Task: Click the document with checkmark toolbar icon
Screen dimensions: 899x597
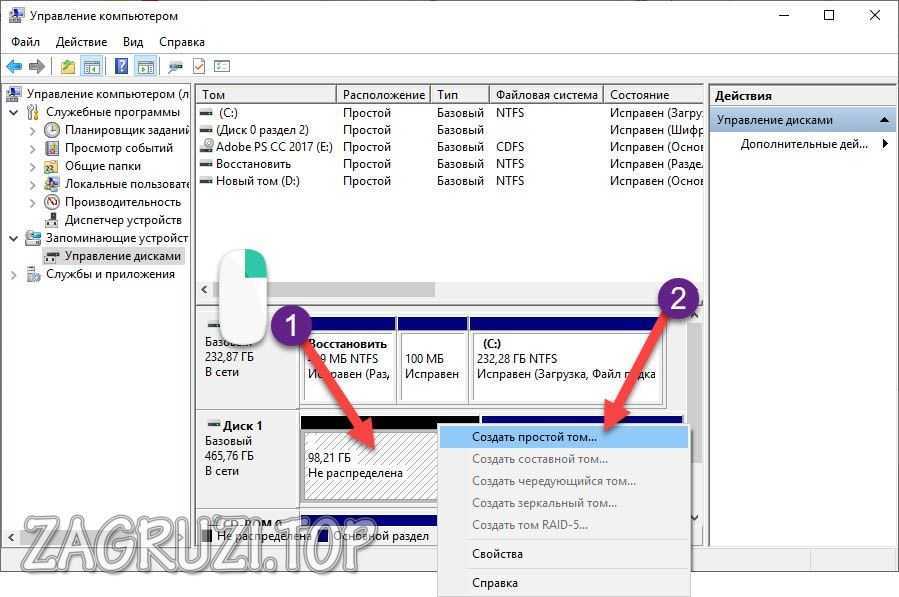Action: click(199, 67)
